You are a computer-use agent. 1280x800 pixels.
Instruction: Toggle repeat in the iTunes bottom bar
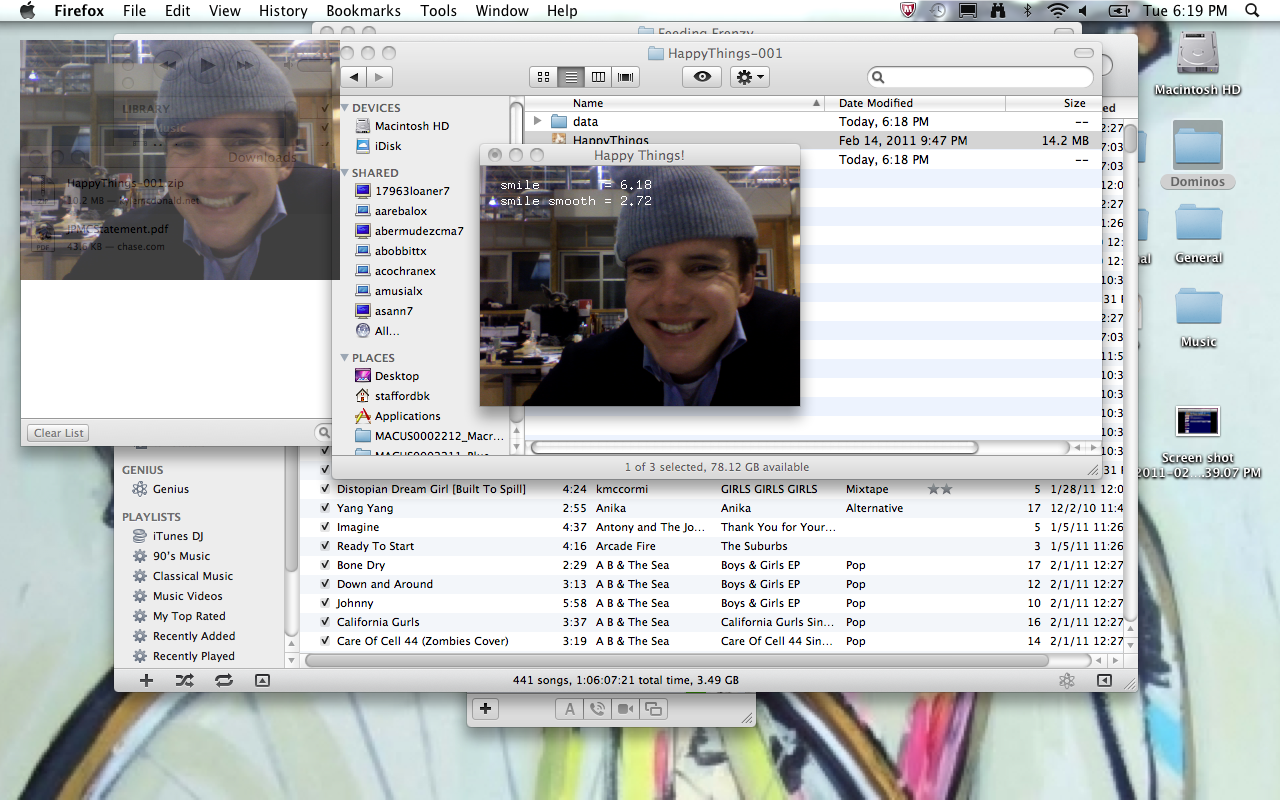click(223, 680)
